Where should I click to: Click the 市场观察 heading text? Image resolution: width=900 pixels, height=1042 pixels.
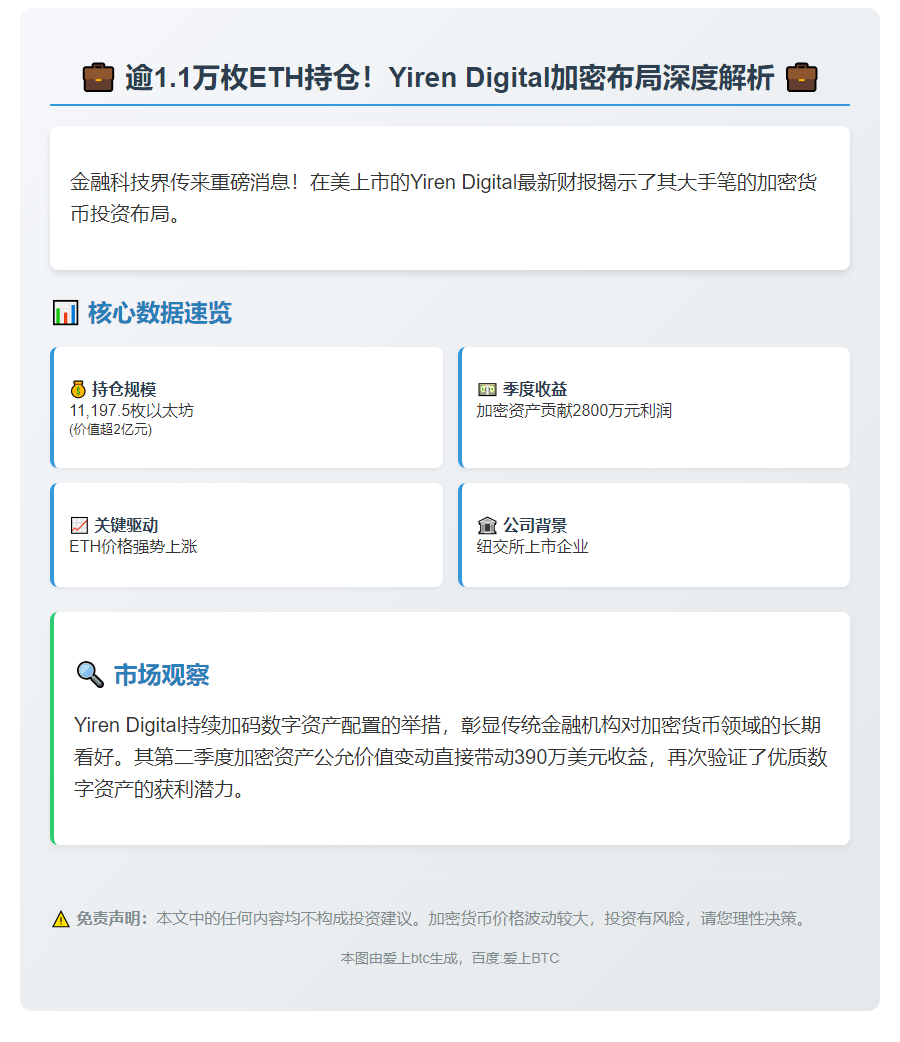(x=161, y=675)
